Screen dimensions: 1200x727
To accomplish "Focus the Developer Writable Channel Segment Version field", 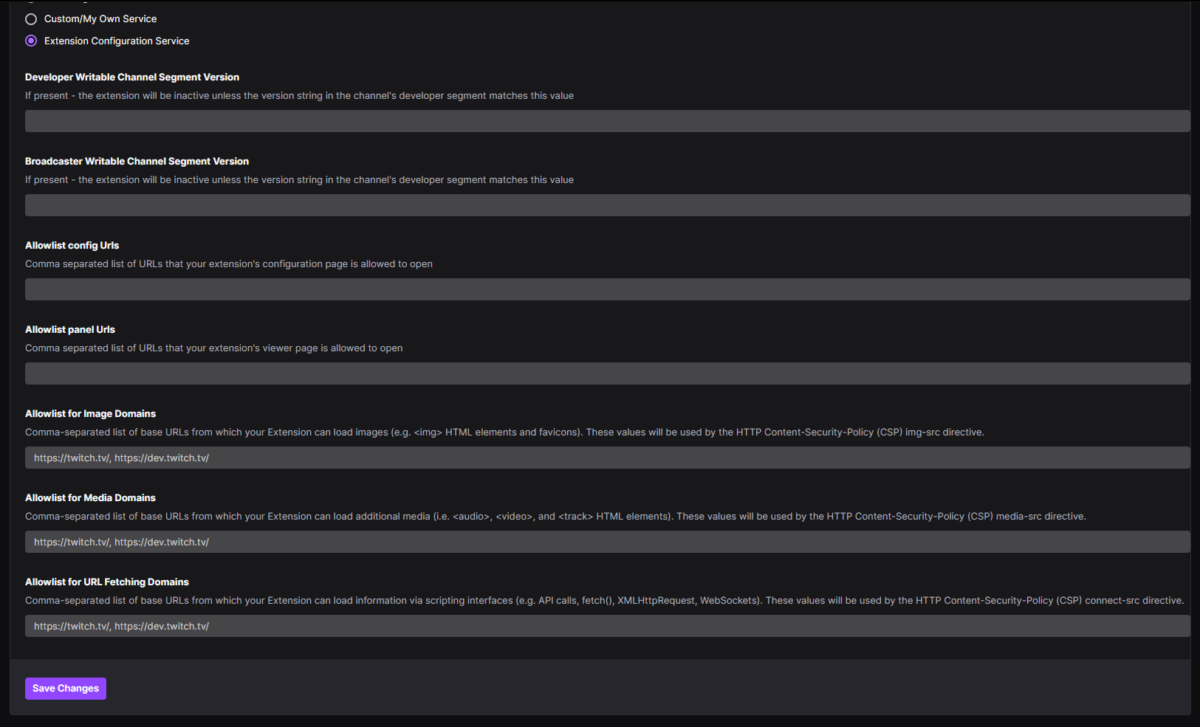I will coord(607,121).
